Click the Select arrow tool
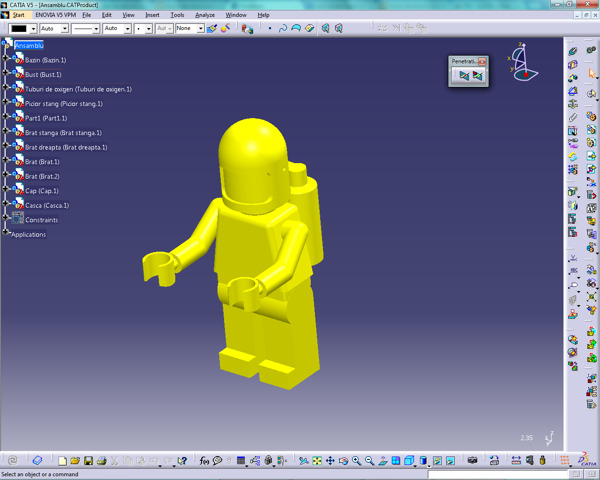The image size is (600, 480). click(x=592, y=73)
